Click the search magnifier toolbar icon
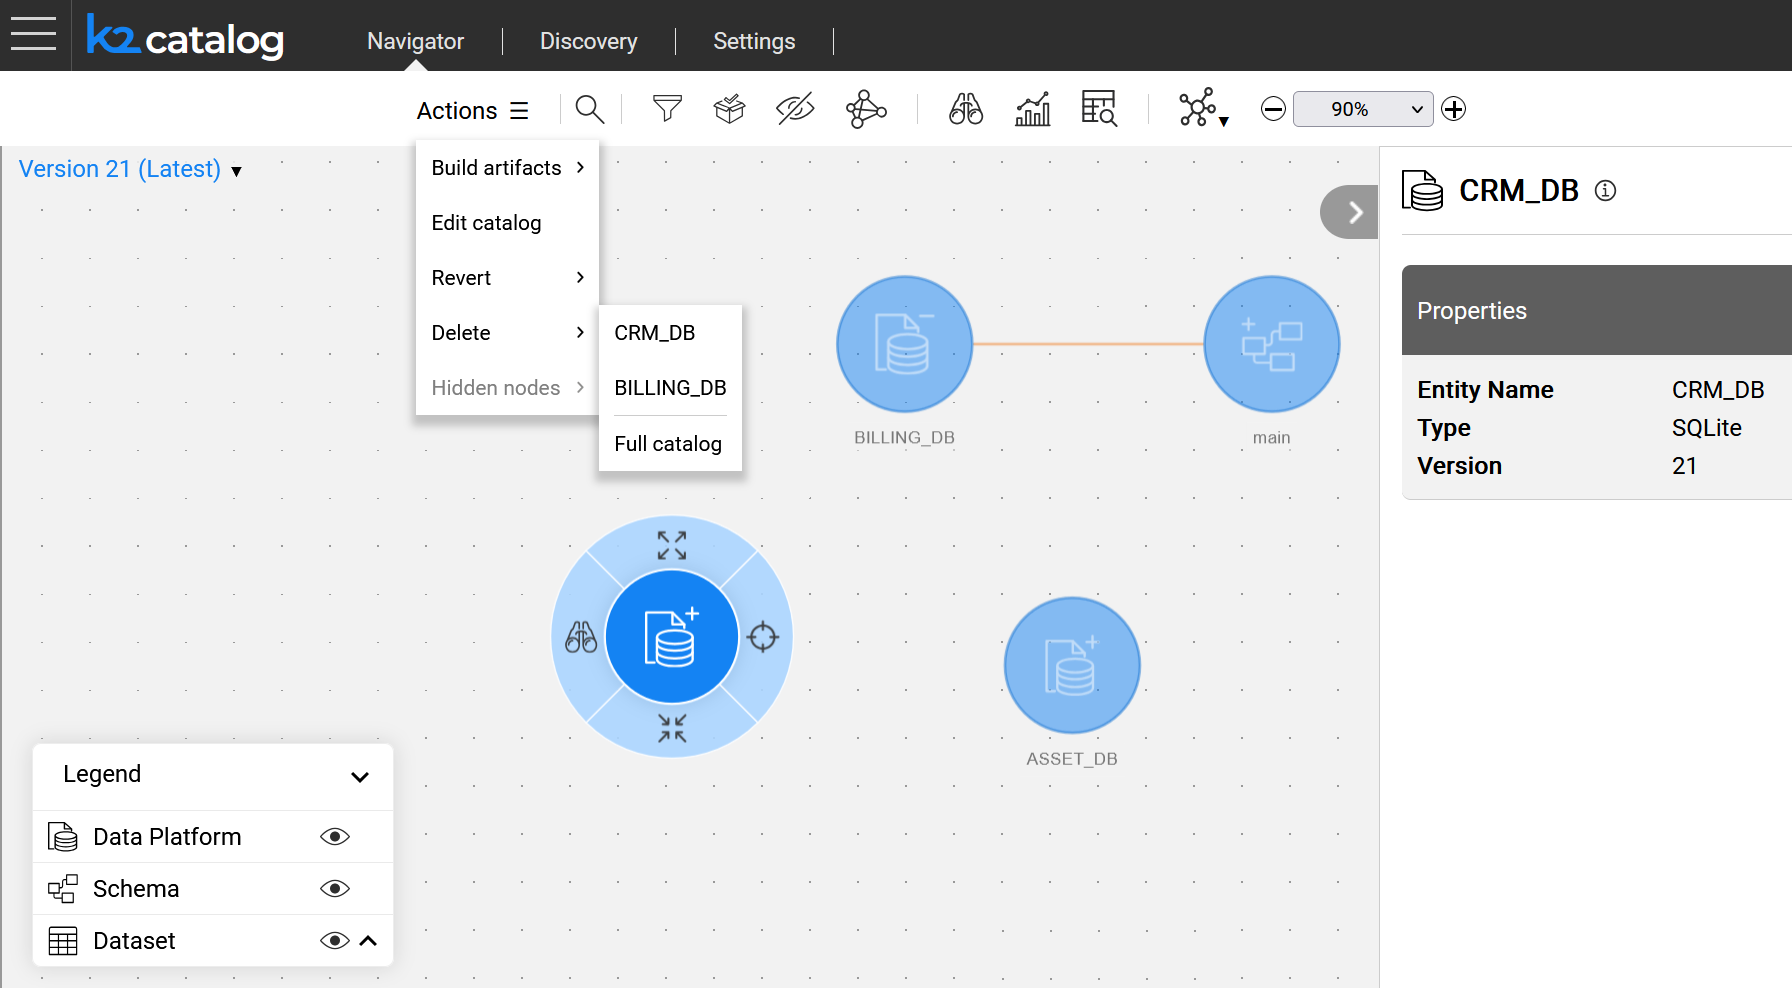1792x988 pixels. coord(589,109)
